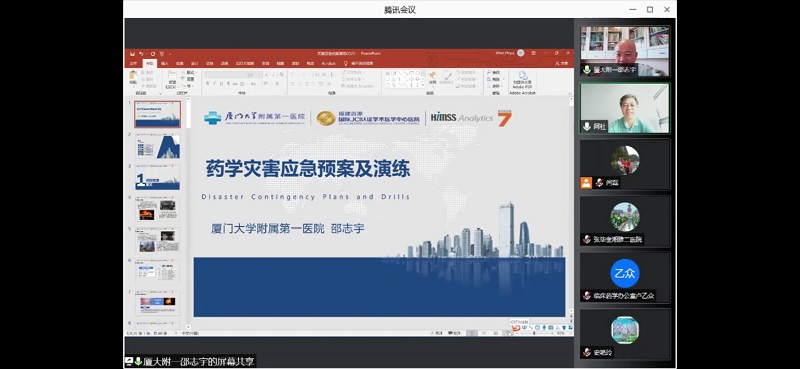Click the slide show view icon in the status bar

[508, 333]
